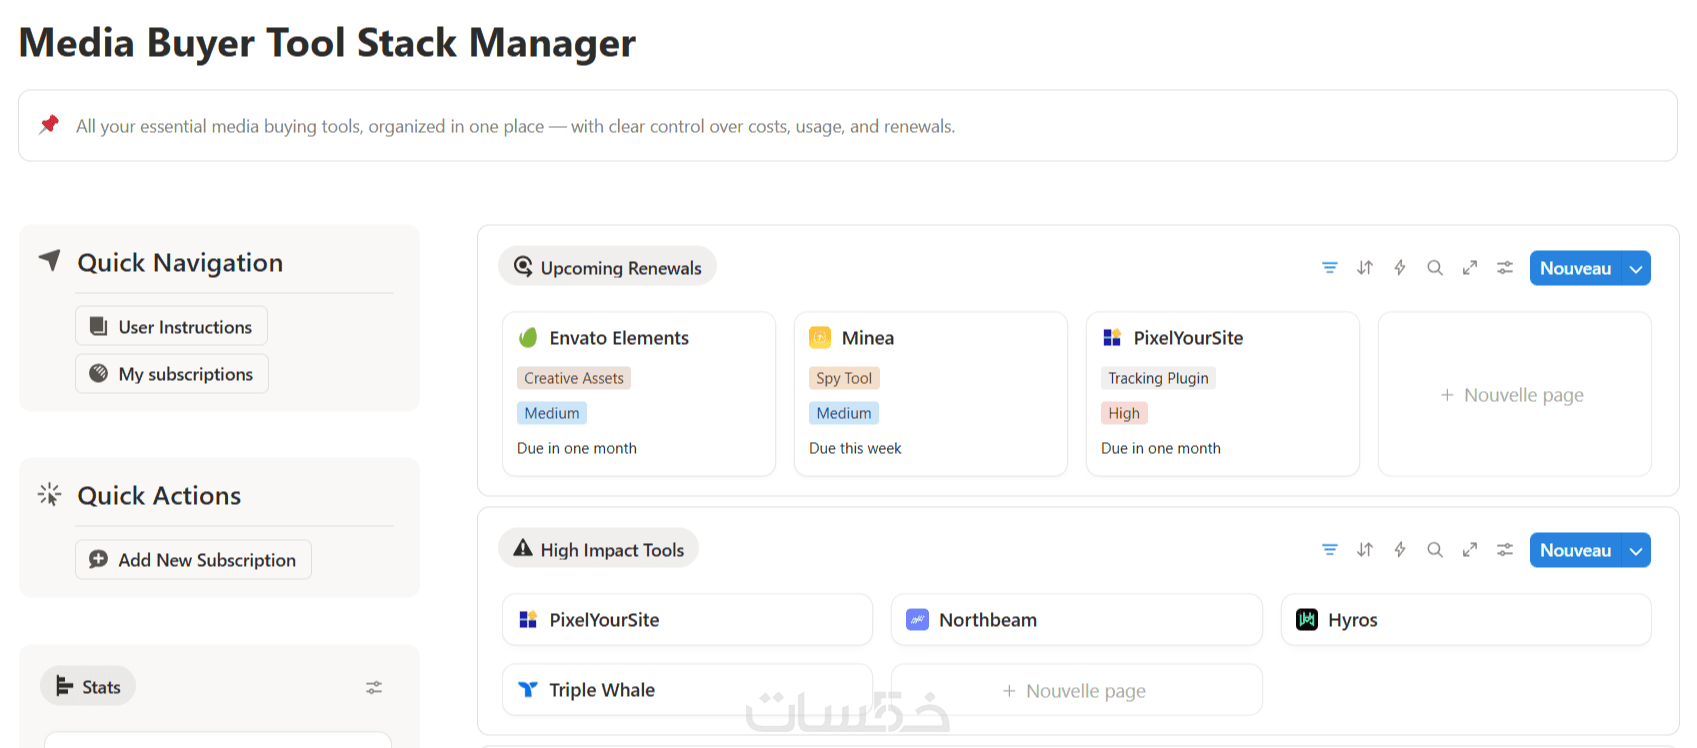Click Media Buyer Tool Stack Manager title
The image size is (1697, 748).
point(327,43)
